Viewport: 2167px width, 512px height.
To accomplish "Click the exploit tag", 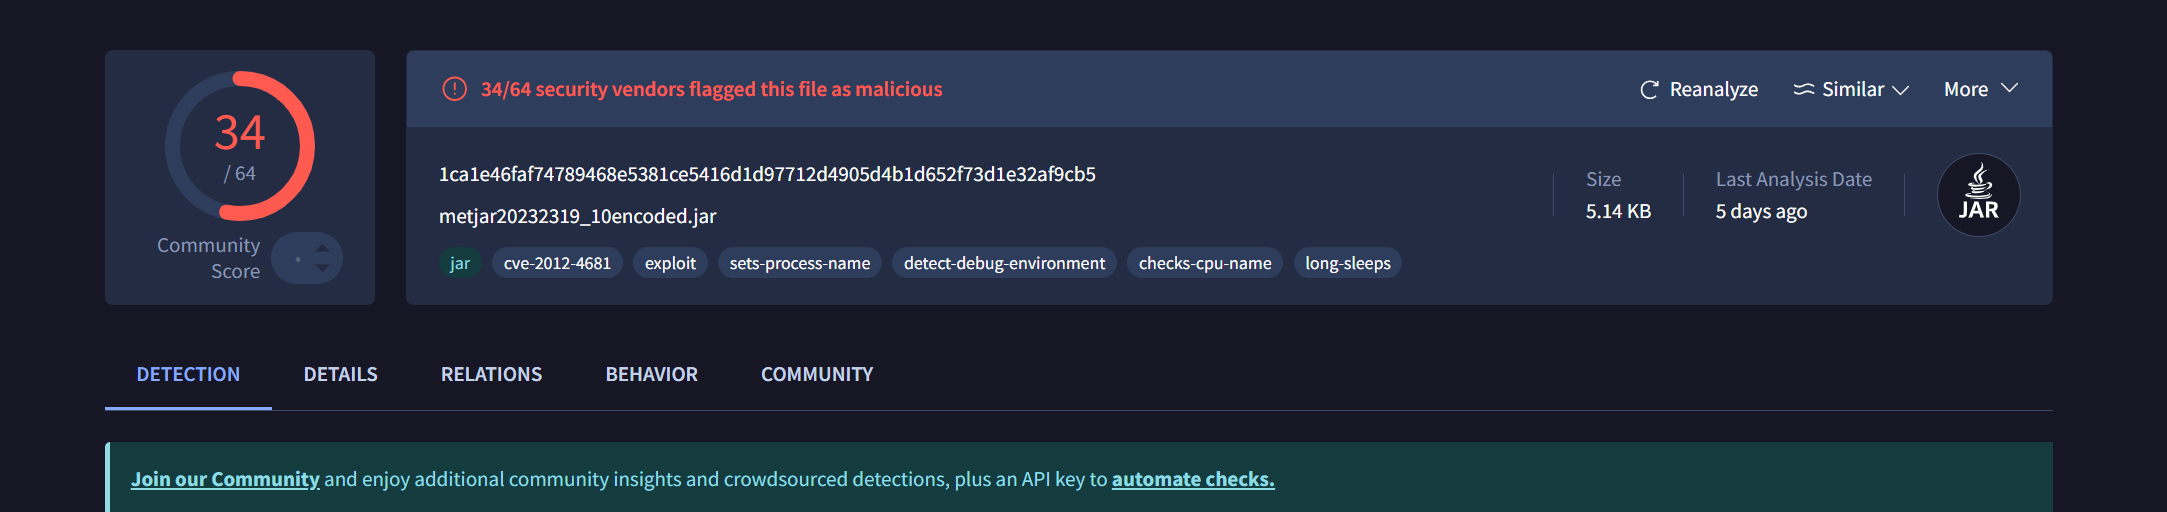I will [x=670, y=263].
